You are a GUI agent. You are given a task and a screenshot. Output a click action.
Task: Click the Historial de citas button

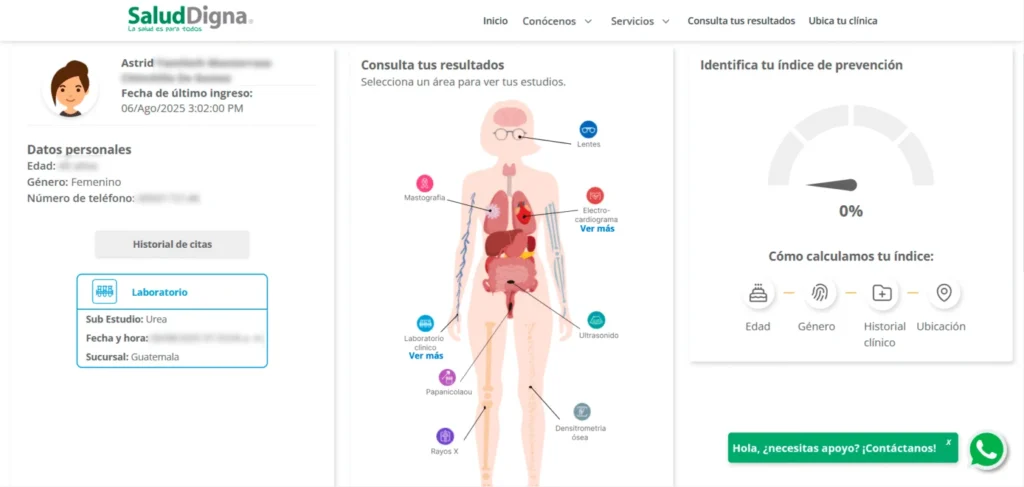[x=172, y=244]
